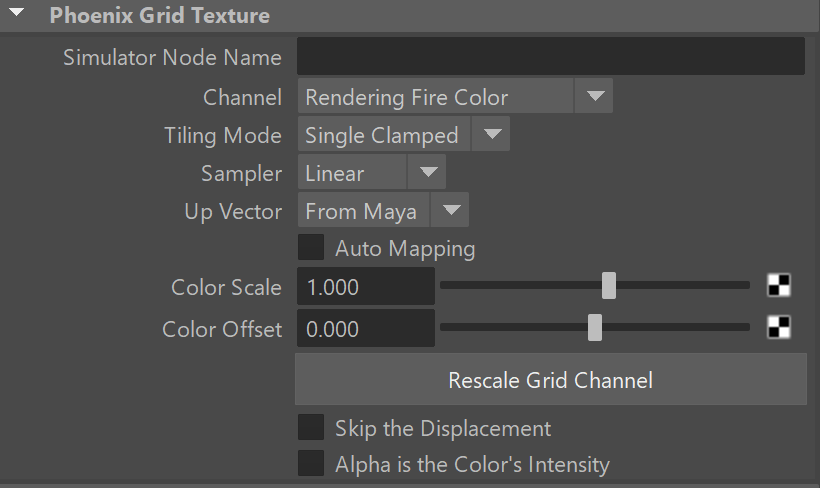Click the Rescale Grid Channel button
Viewport: 820px width, 488px height.
click(x=551, y=380)
